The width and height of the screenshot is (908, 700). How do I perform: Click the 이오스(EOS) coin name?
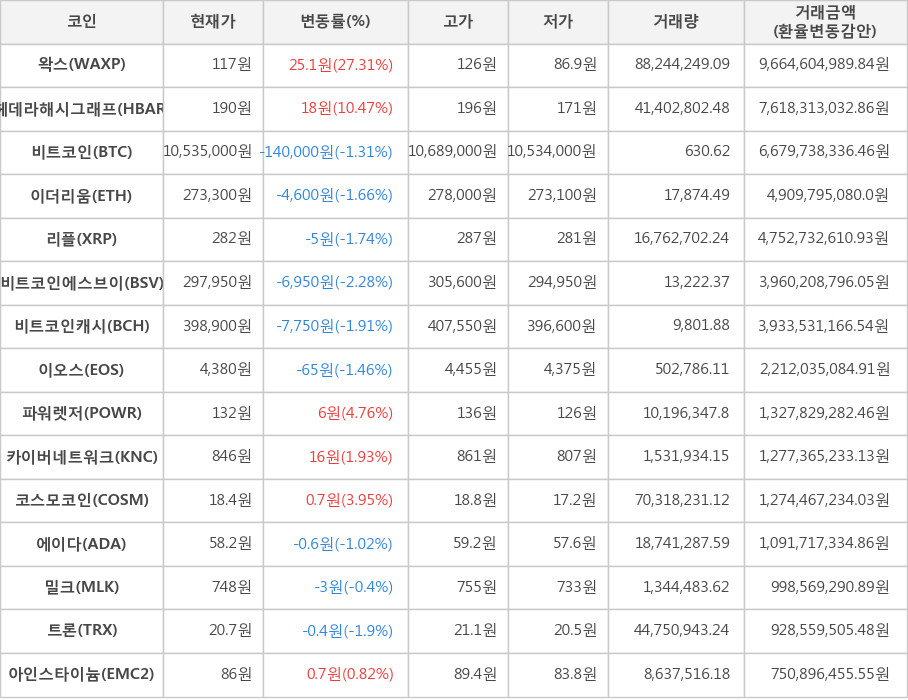(x=82, y=370)
